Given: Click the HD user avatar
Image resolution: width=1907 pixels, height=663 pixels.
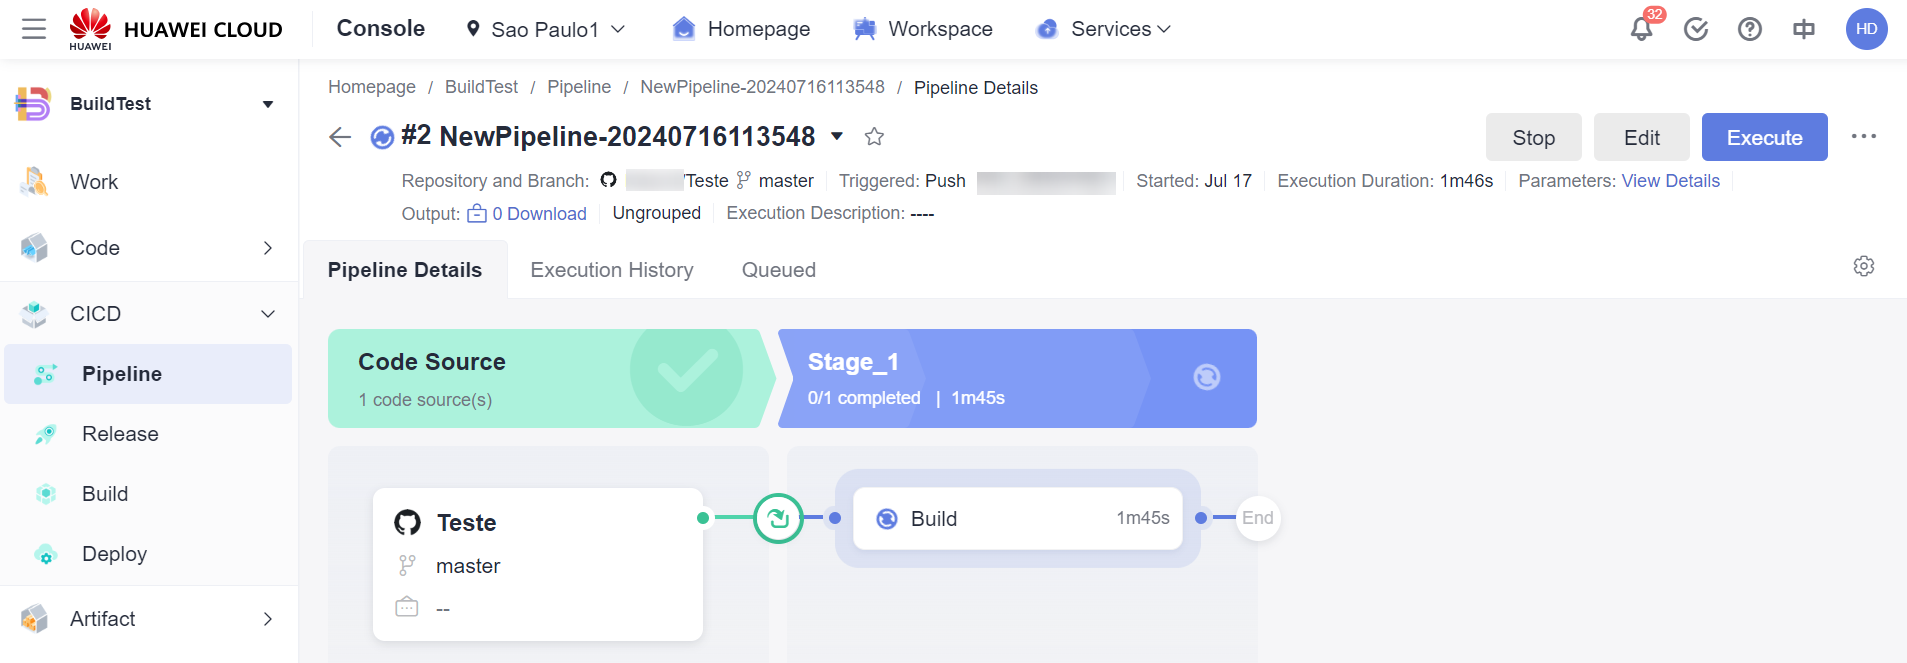Looking at the screenshot, I should [x=1865, y=29].
